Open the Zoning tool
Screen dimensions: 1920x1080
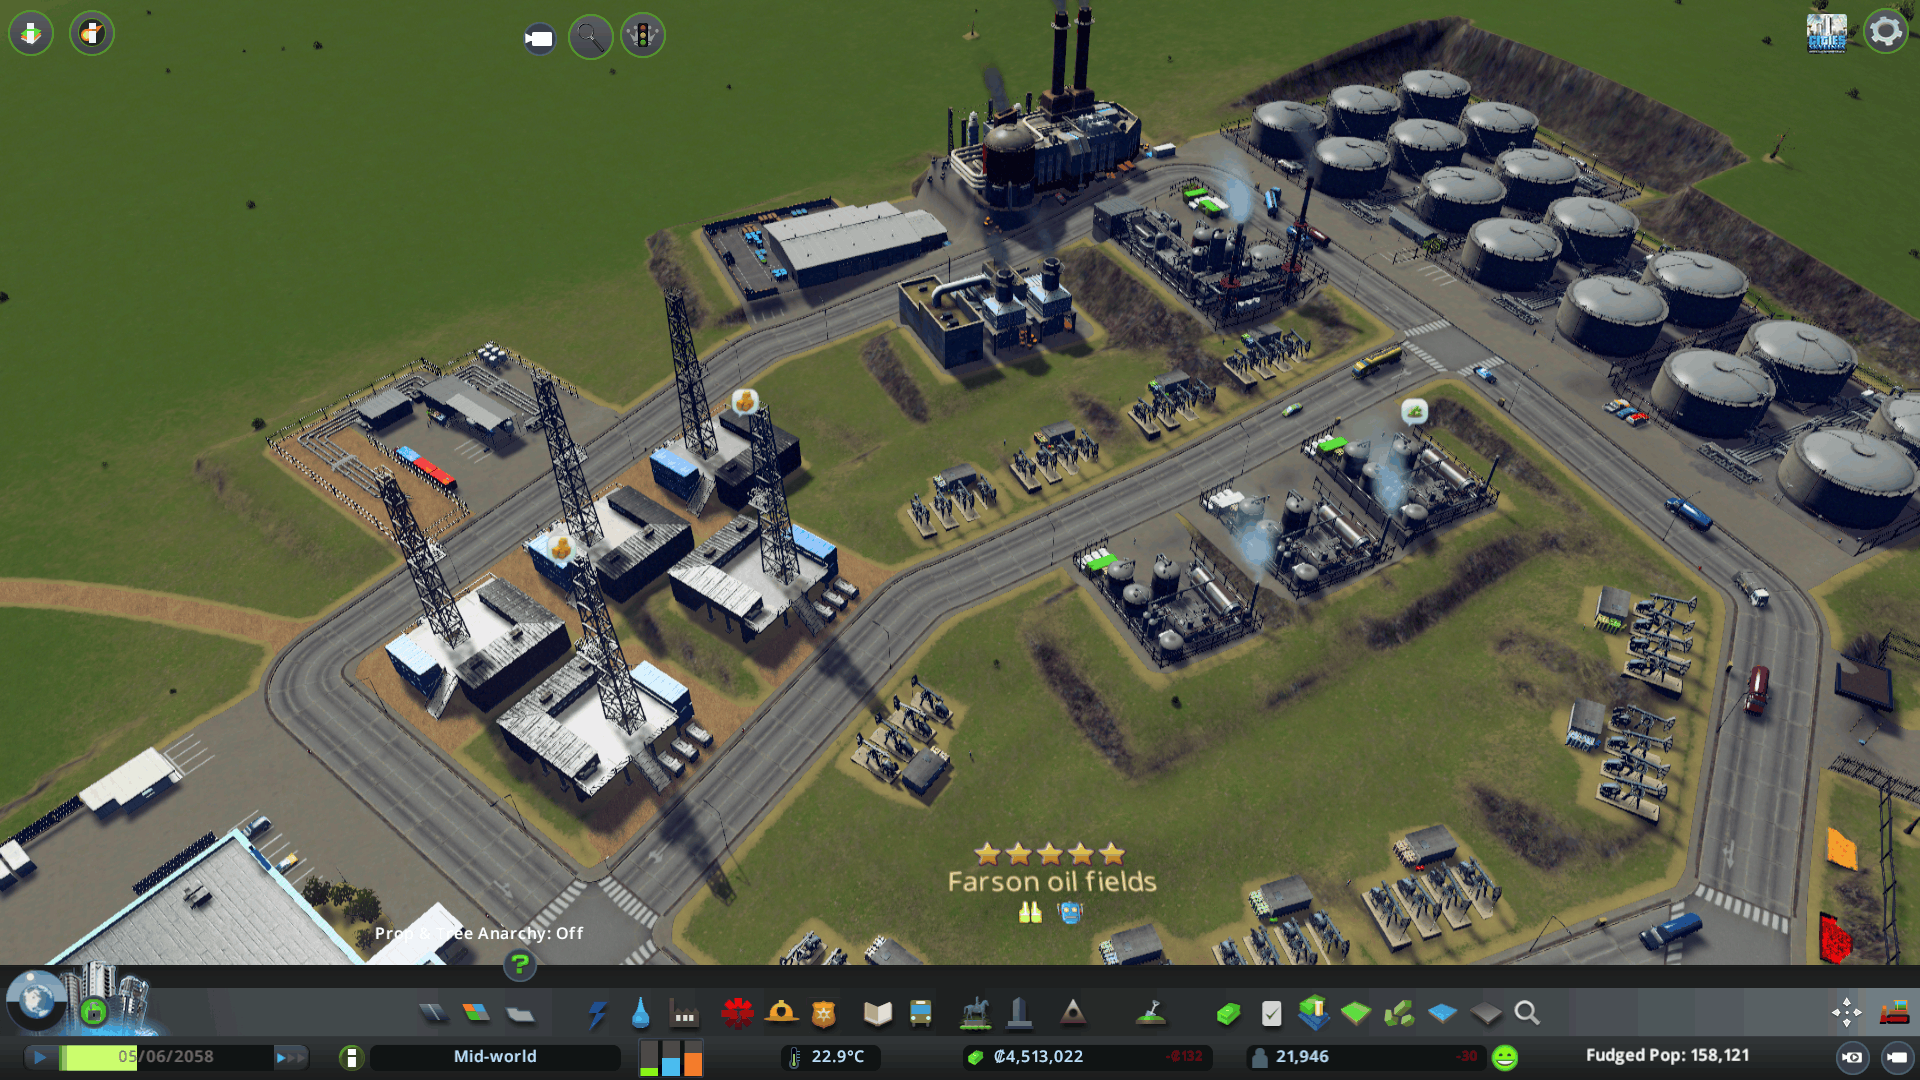[476, 1014]
